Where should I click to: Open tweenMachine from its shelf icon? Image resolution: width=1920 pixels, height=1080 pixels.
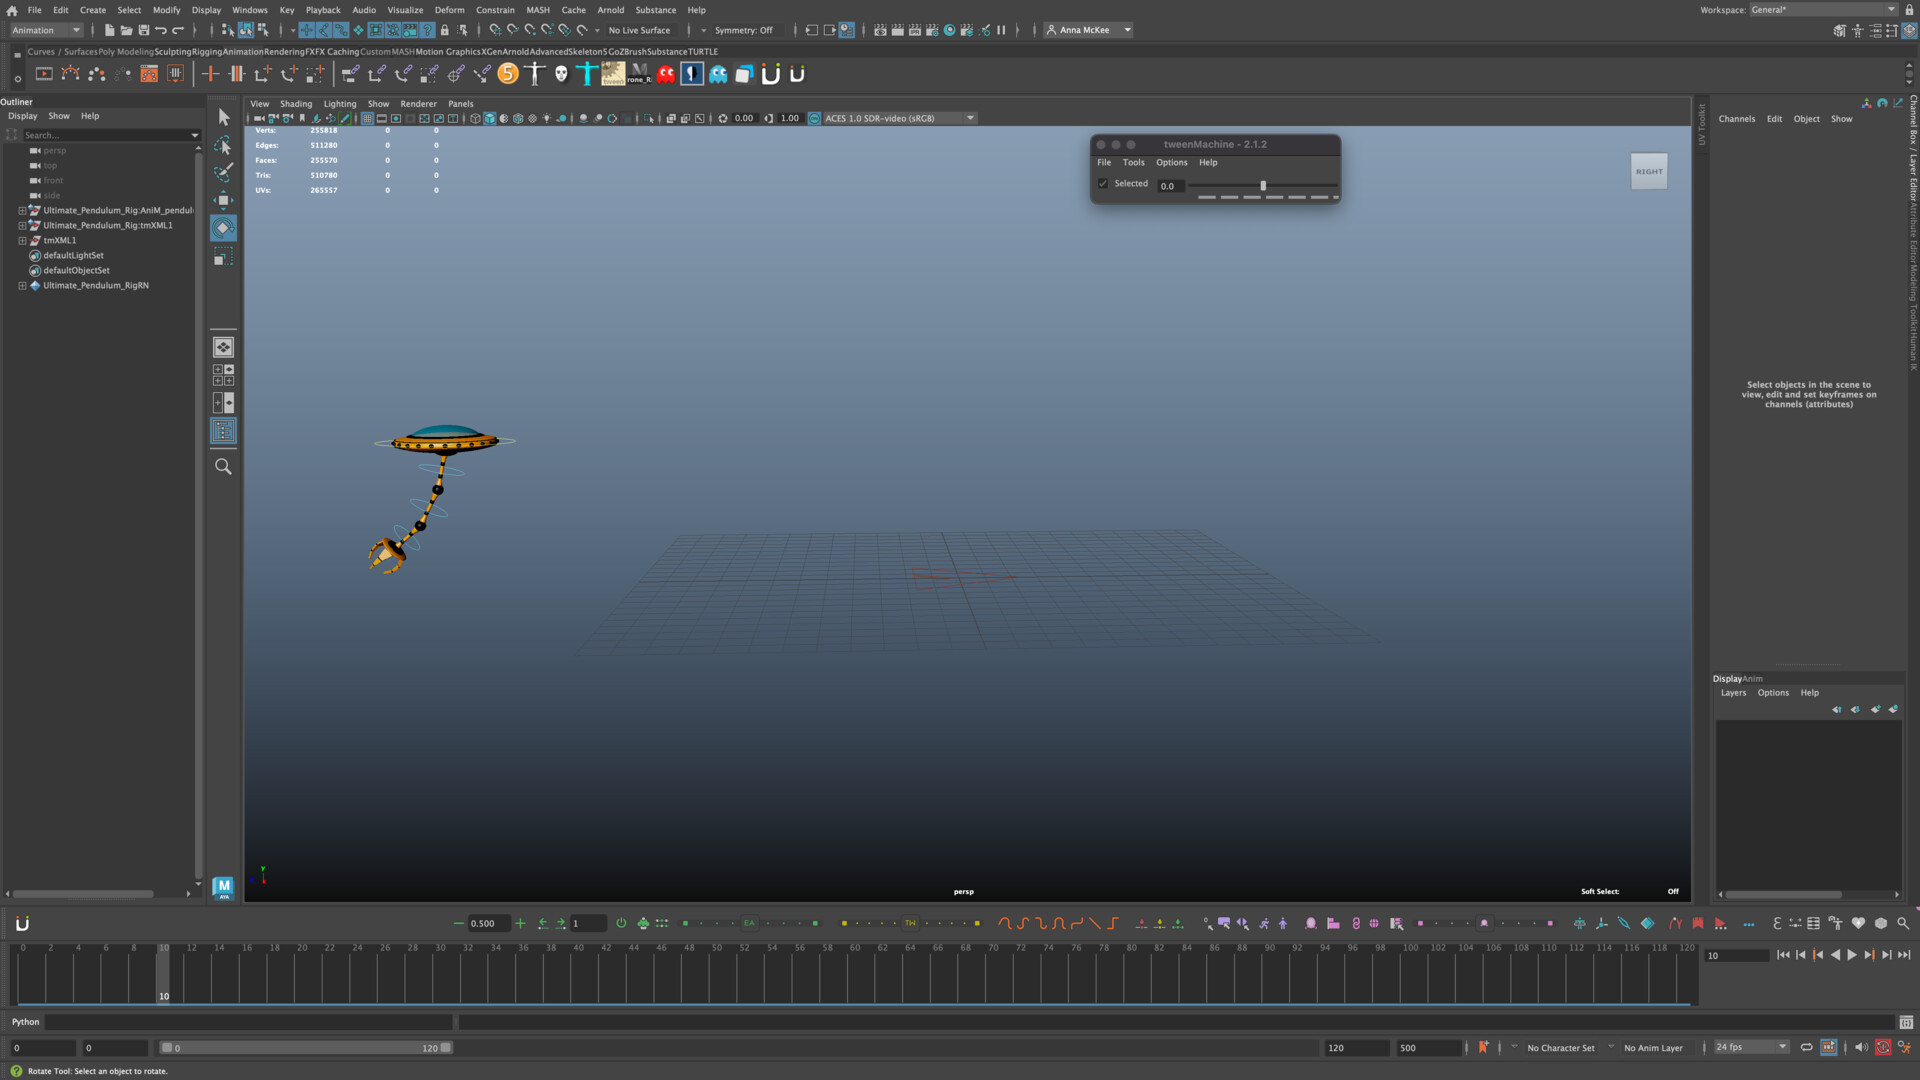pos(613,73)
